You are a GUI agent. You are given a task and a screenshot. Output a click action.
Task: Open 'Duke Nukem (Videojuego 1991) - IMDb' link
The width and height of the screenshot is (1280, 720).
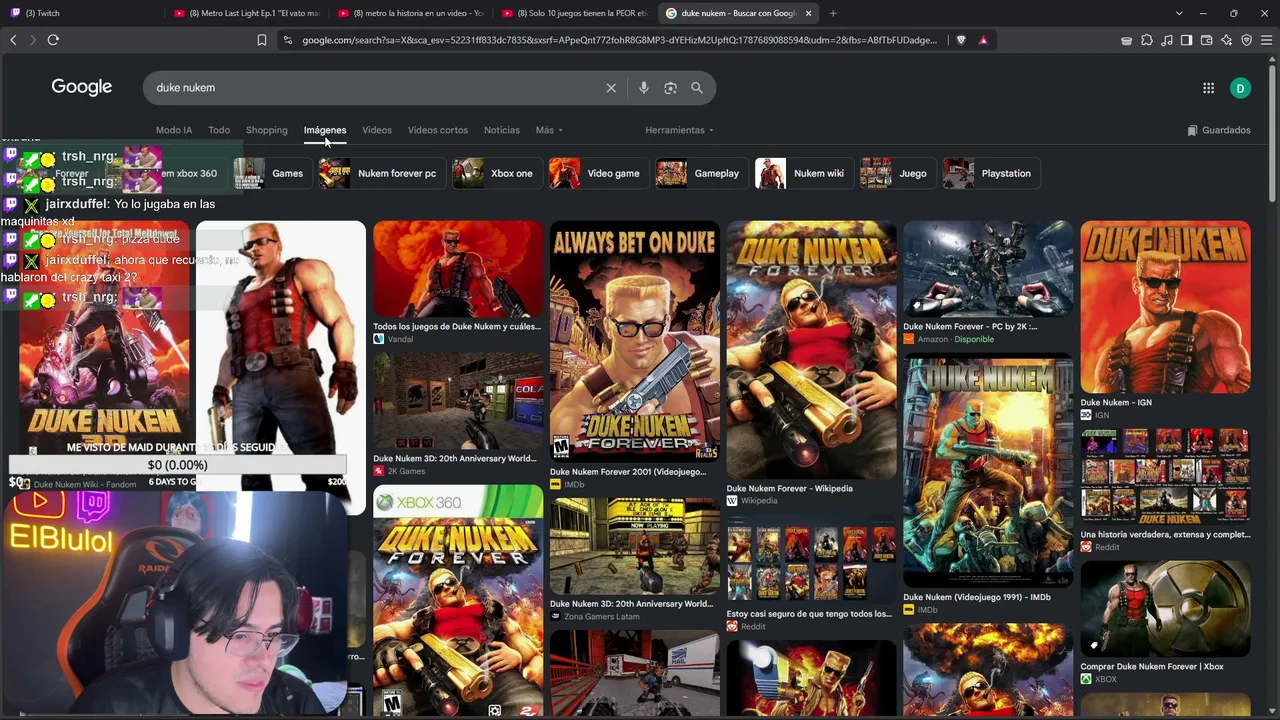(977, 598)
